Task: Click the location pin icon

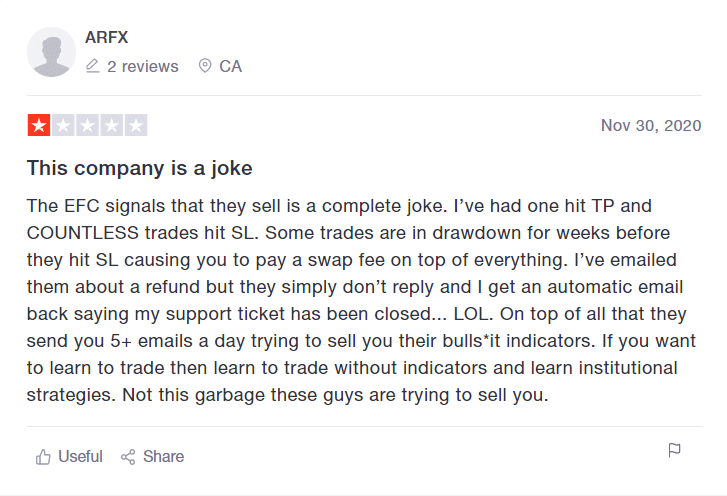Action: [x=204, y=66]
